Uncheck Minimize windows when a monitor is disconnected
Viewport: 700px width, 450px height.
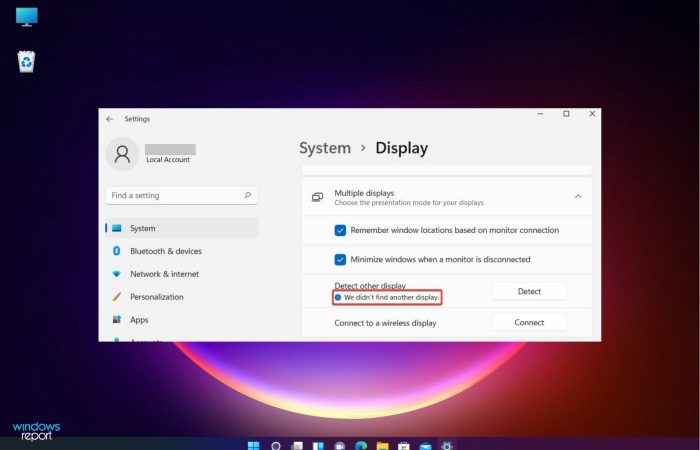point(340,259)
